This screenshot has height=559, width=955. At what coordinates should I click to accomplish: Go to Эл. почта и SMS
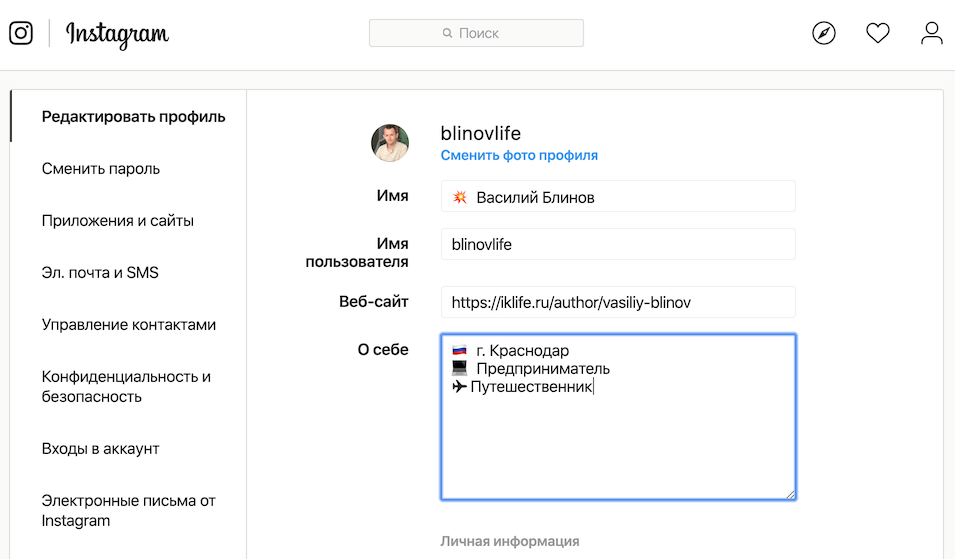(100, 272)
